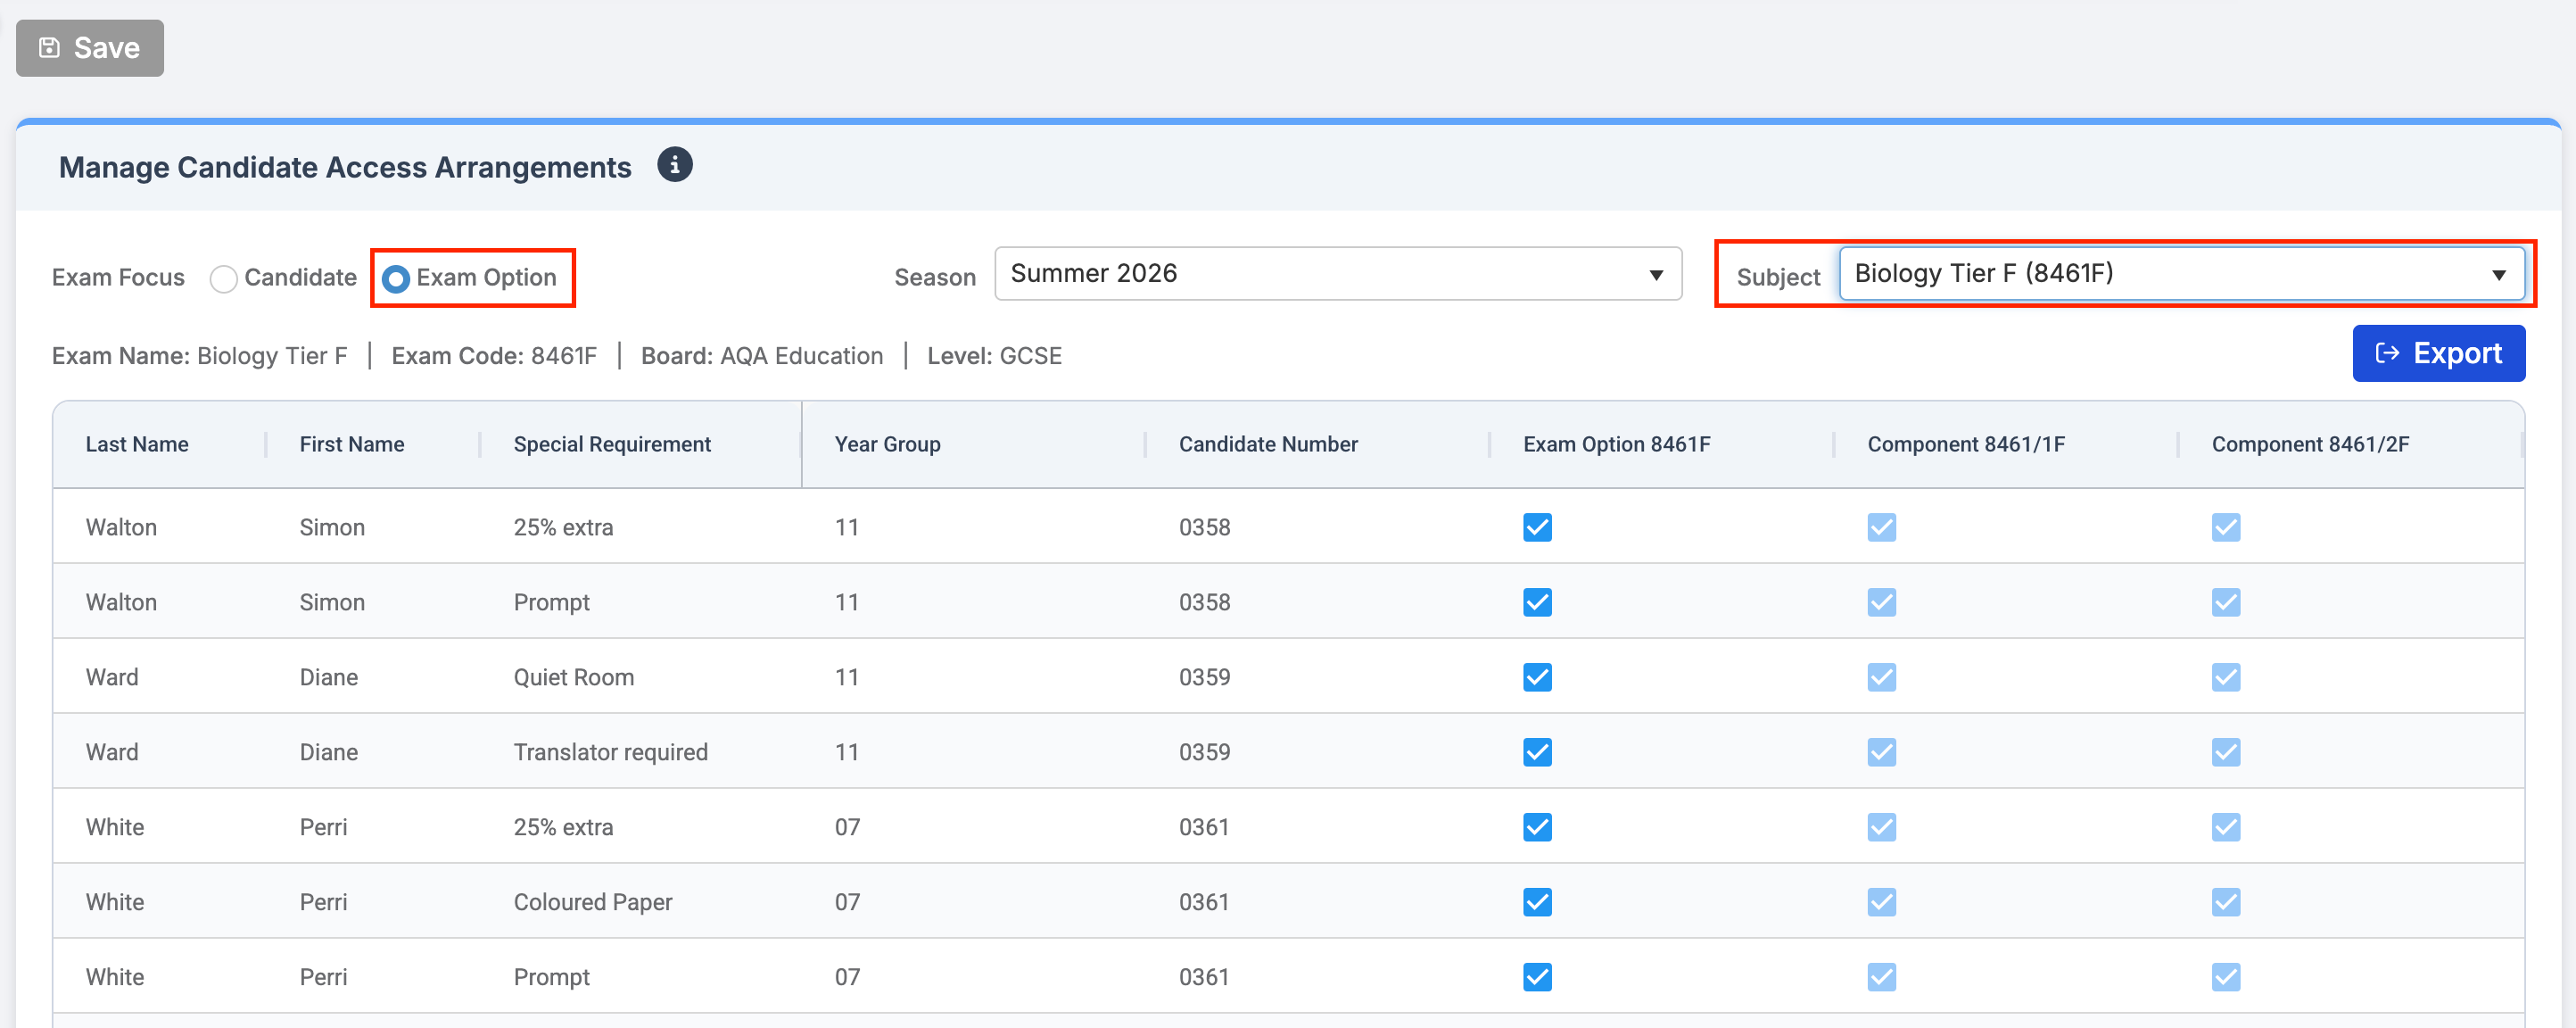Screen dimensions: 2576x1028
Task: Click the Component 8461/1F column header
Action: pos(1966,444)
